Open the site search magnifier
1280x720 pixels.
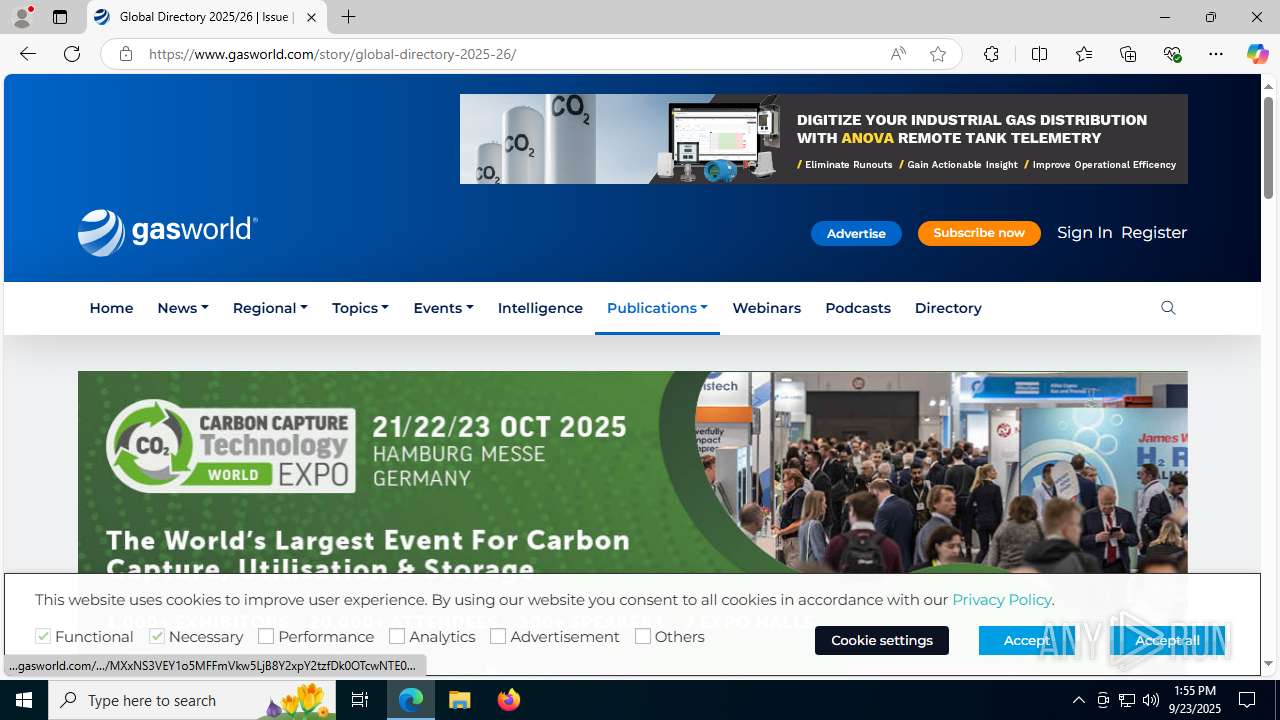(x=1168, y=308)
